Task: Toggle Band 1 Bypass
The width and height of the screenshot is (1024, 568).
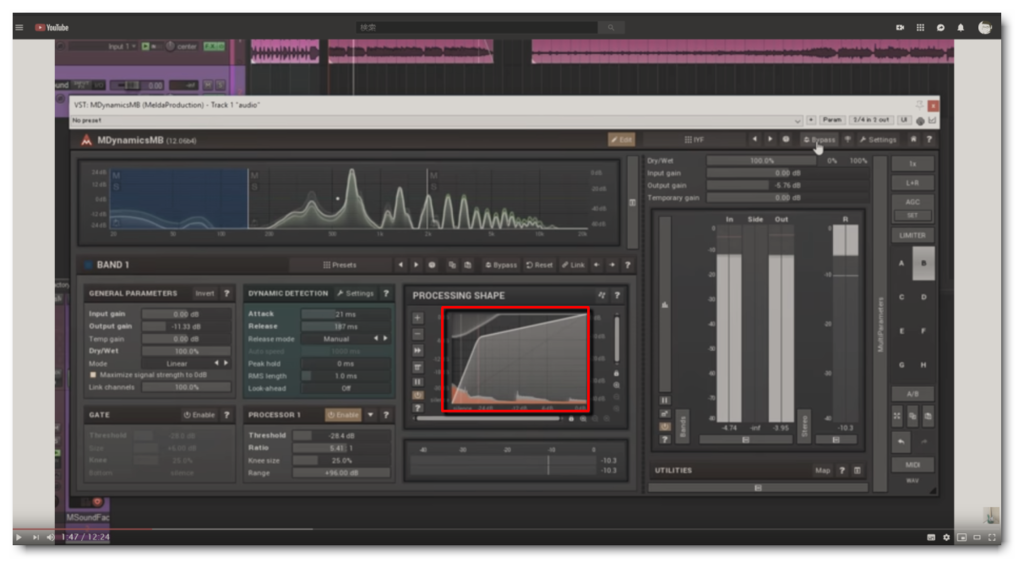Action: (x=501, y=265)
